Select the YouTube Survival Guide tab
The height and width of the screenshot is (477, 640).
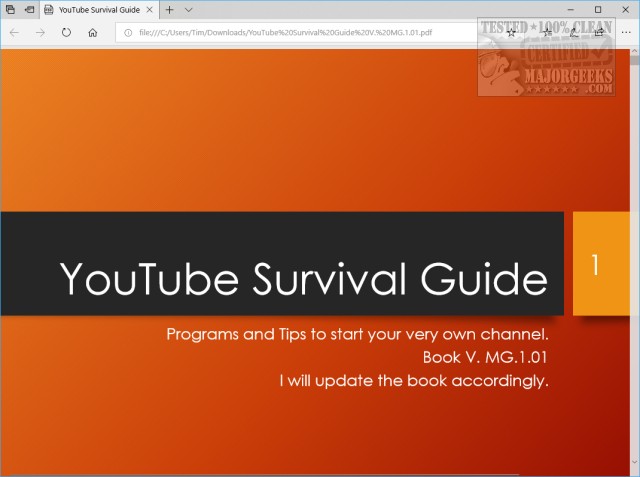click(x=98, y=10)
